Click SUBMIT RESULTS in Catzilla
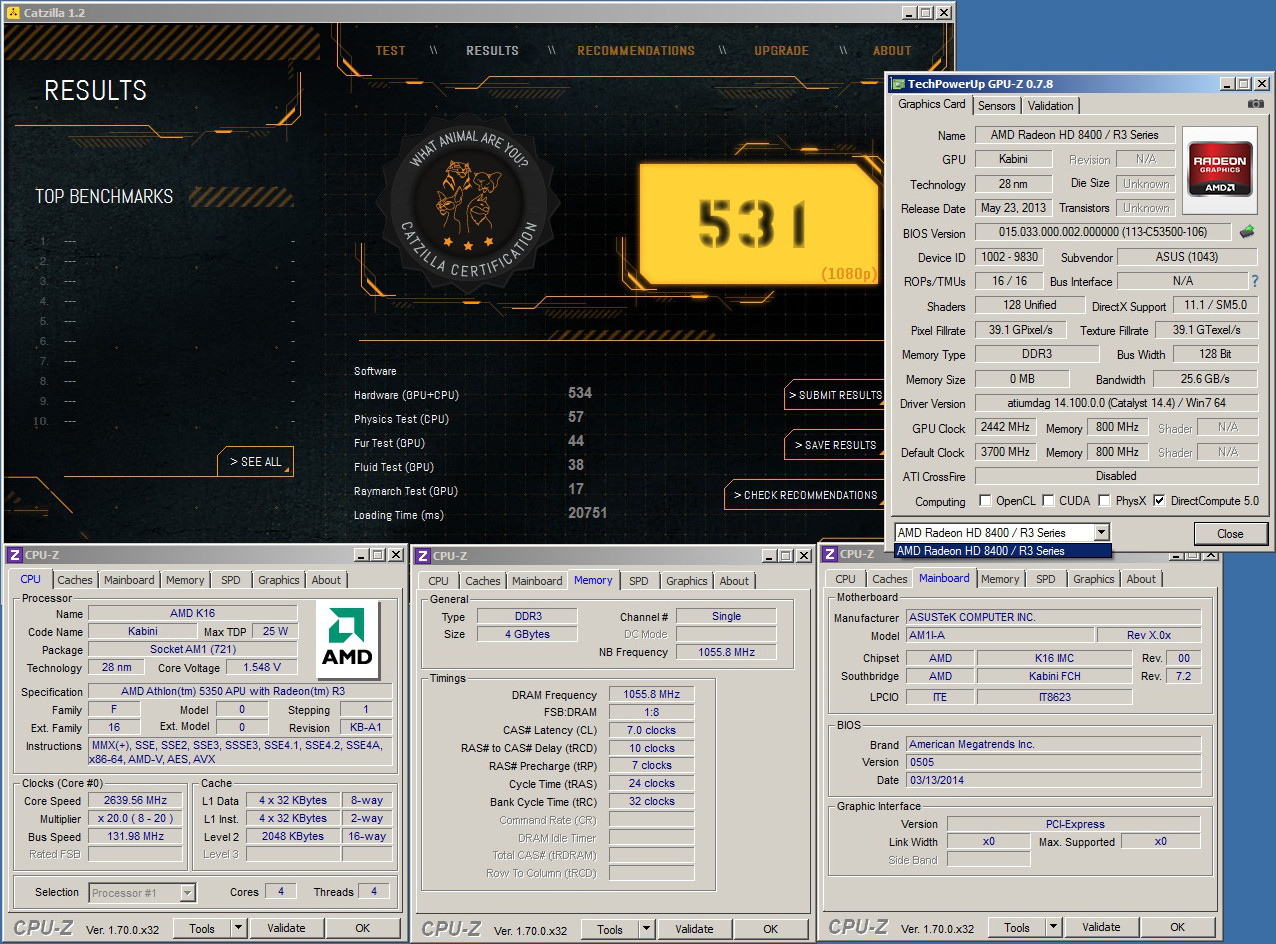The width and height of the screenshot is (1276, 944). [x=835, y=395]
